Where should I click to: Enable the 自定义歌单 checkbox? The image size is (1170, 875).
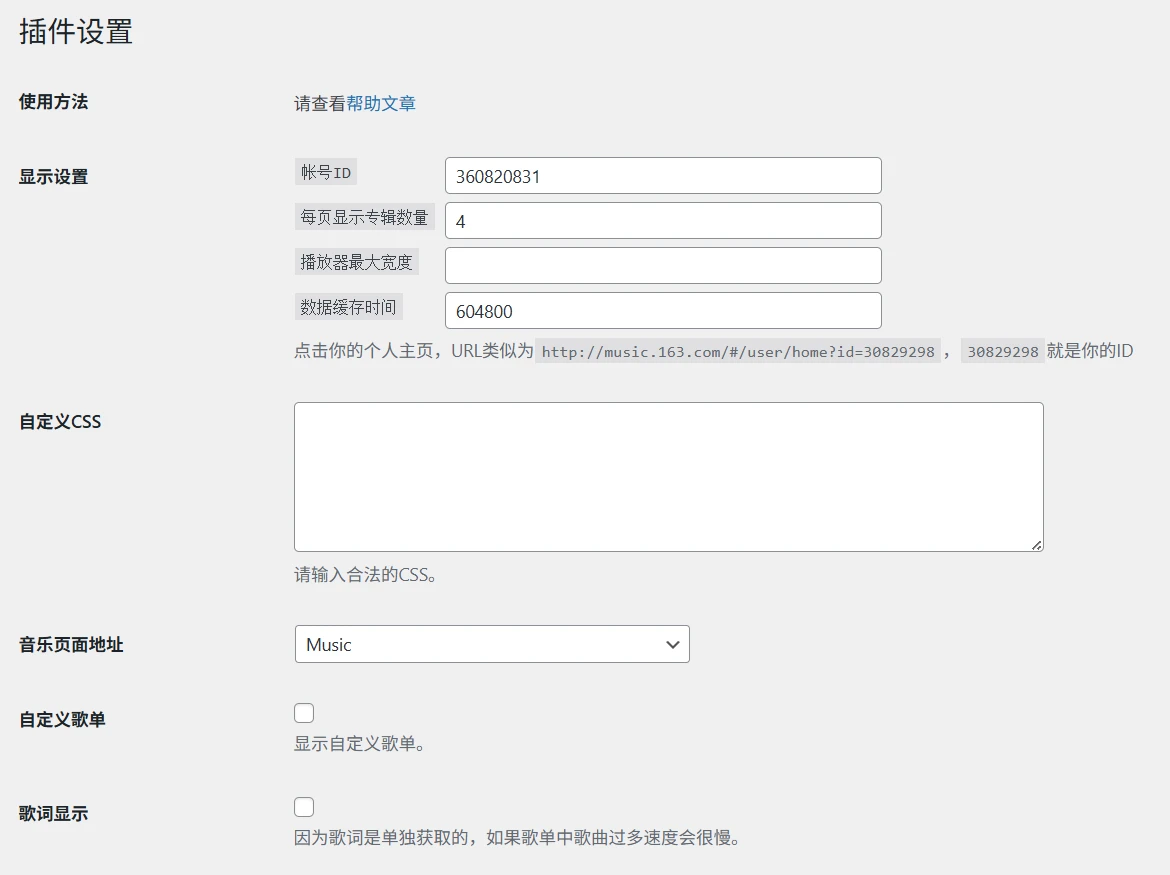[x=304, y=713]
